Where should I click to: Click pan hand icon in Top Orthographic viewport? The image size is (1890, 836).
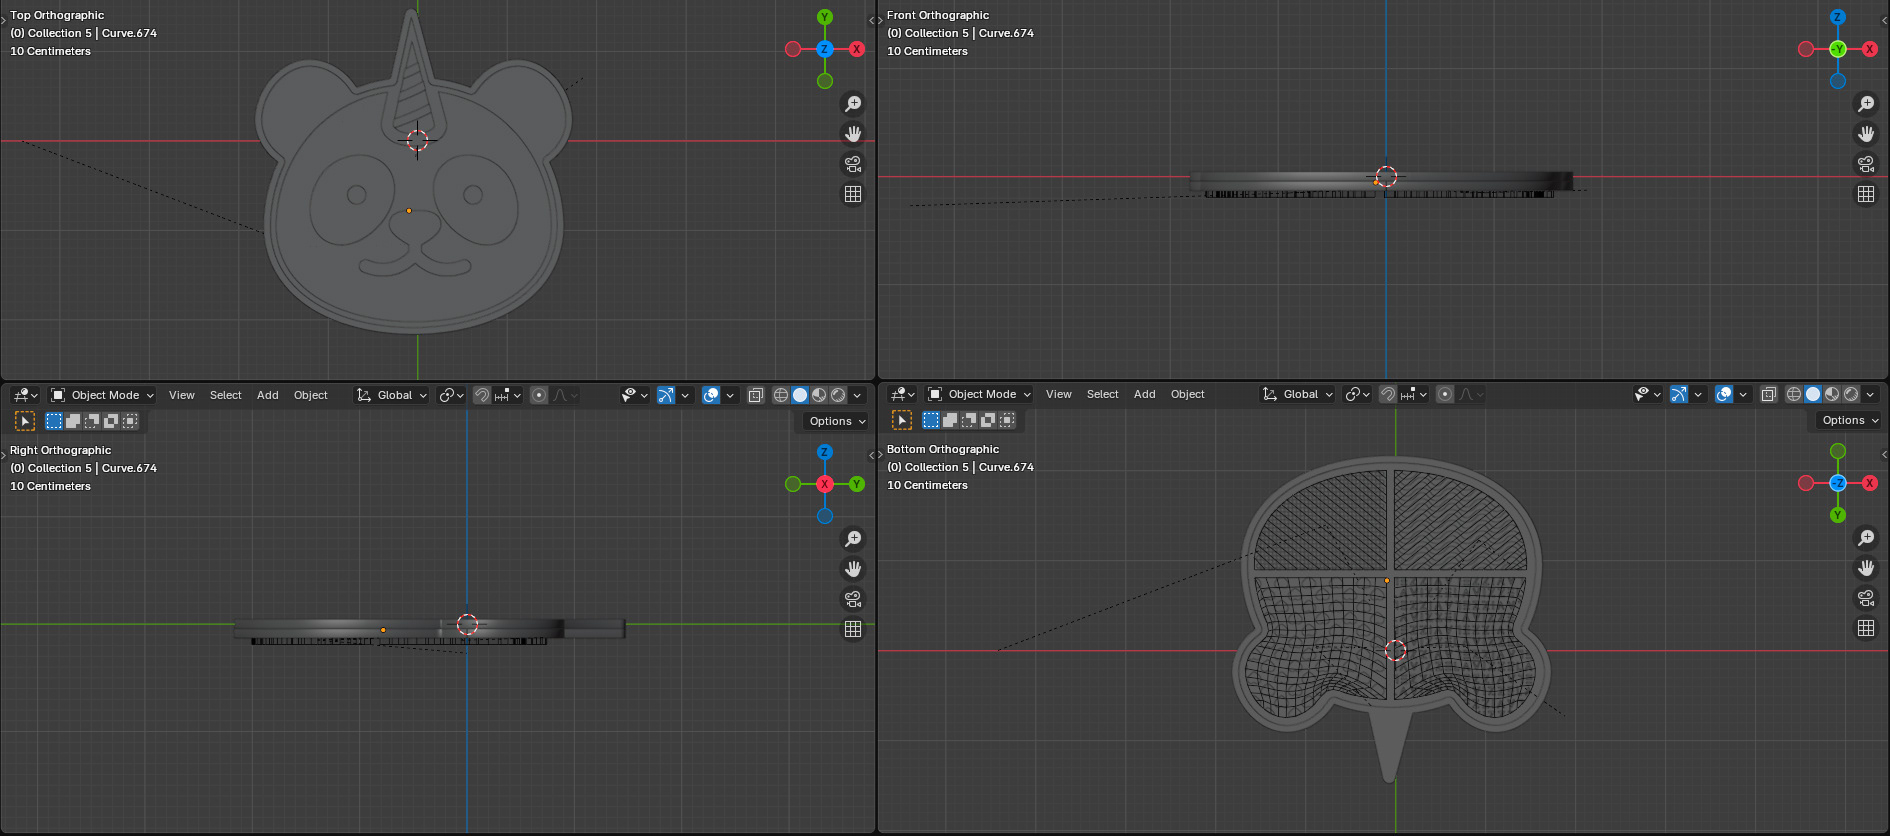853,134
